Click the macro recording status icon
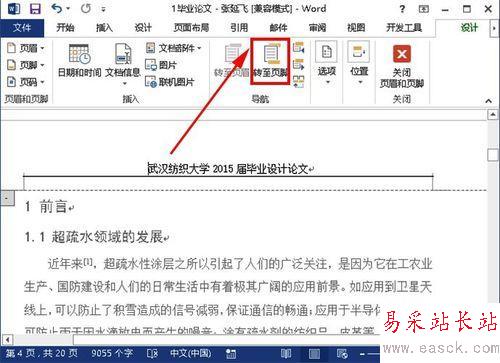 coord(231,353)
